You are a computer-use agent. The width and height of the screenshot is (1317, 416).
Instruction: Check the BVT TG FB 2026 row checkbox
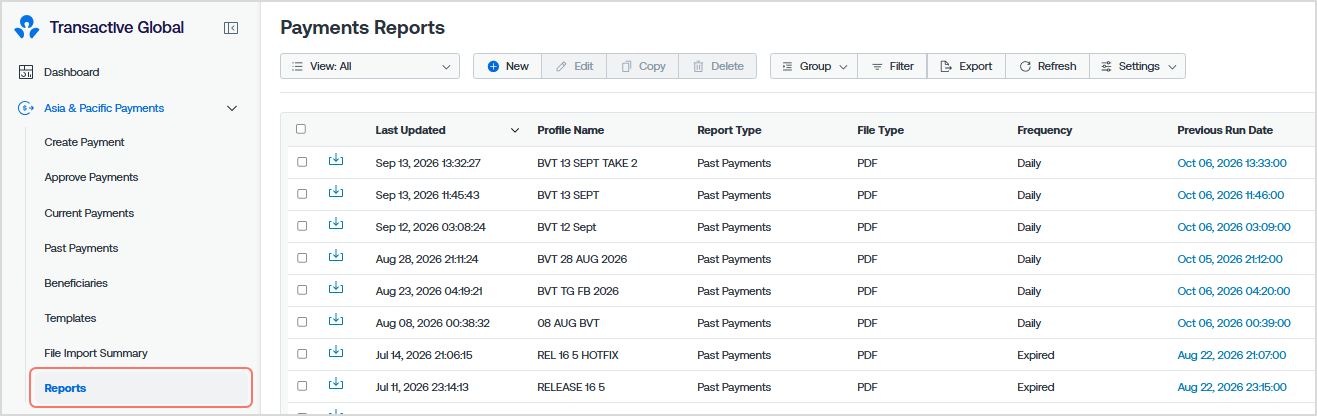coord(302,290)
